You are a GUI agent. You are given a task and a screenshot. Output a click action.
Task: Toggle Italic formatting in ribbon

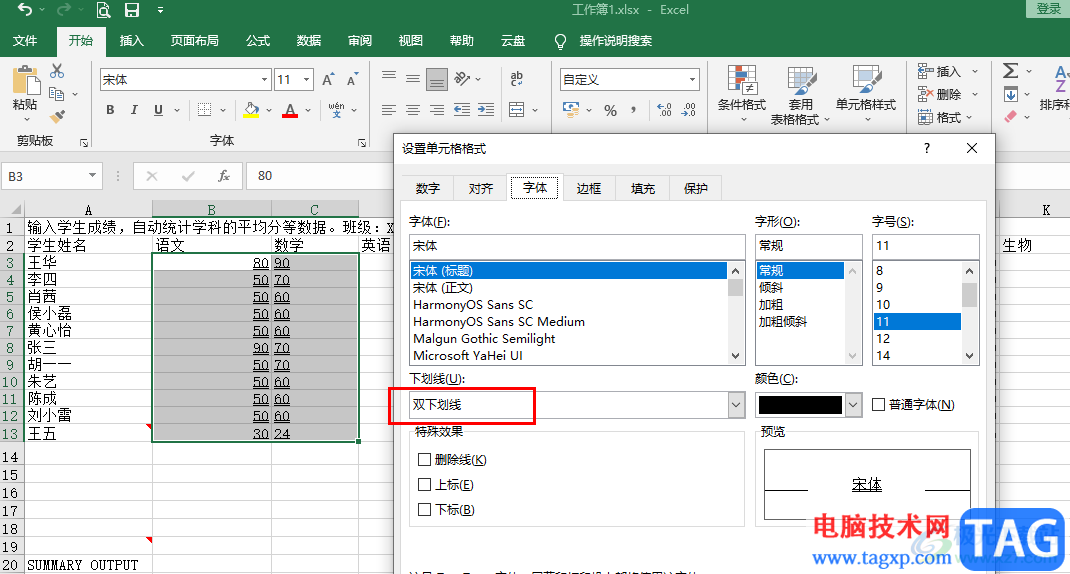pyautogui.click(x=134, y=110)
